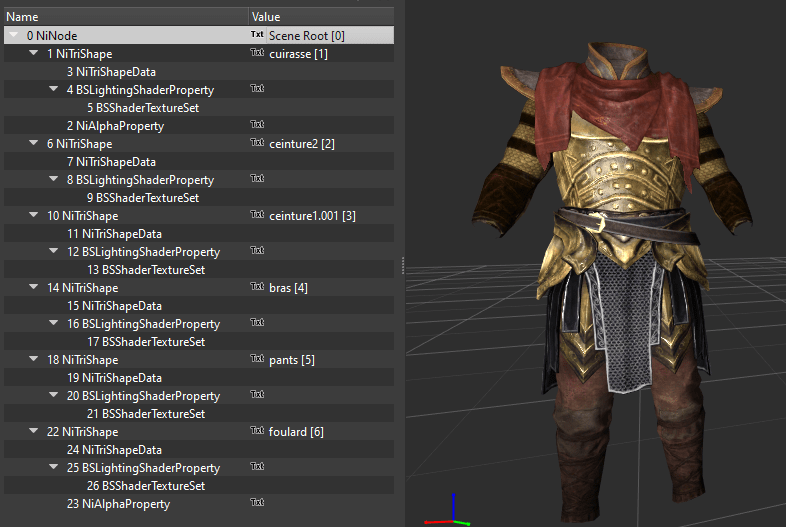Viewport: 786px width, 527px height.
Task: Select 21 BSShaderTextureSet block
Action: [146, 414]
